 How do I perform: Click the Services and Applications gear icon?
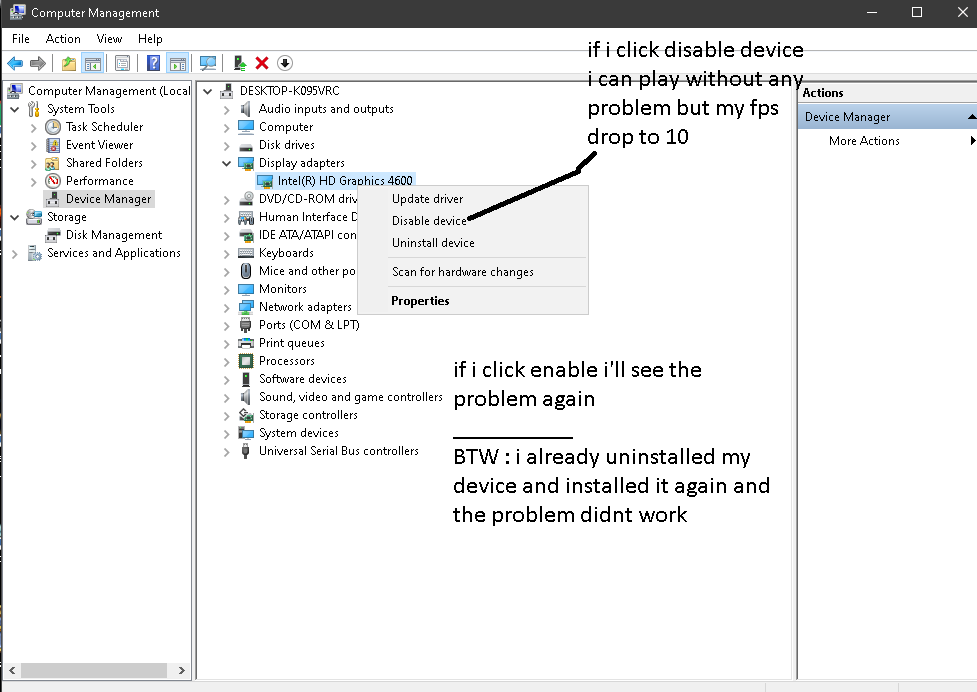34,253
